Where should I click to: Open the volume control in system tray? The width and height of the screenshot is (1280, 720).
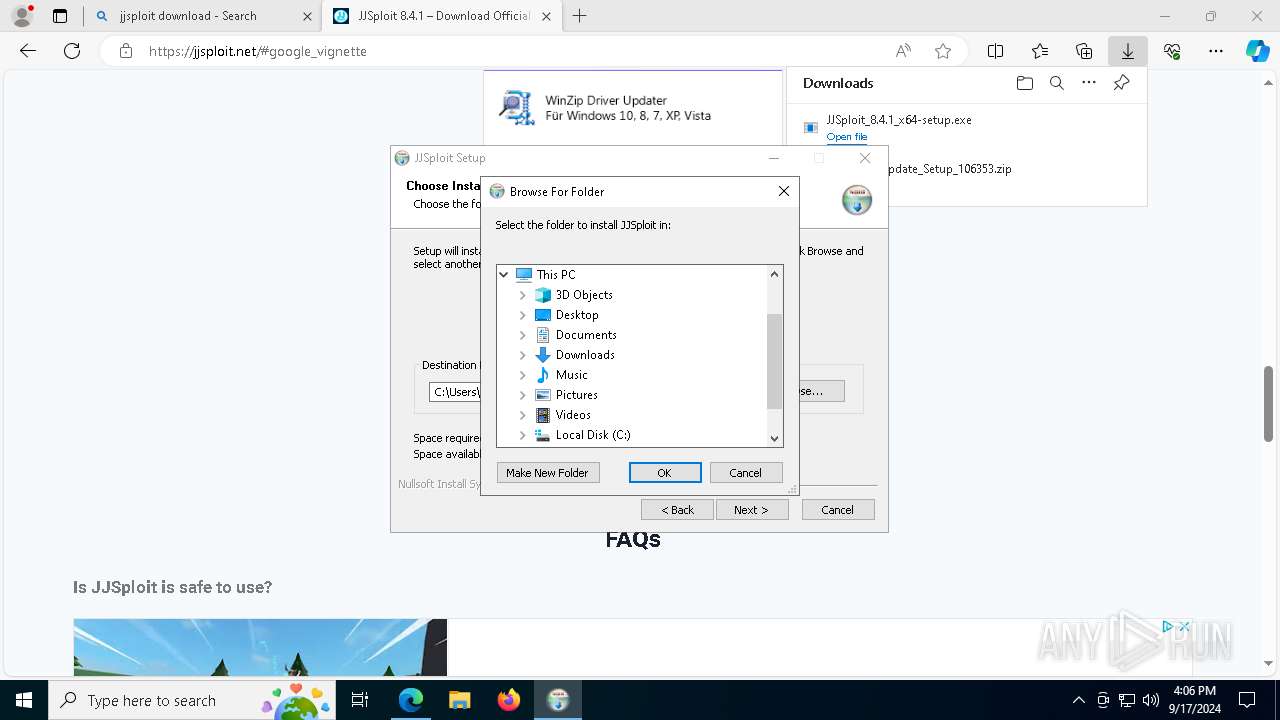coord(1151,700)
